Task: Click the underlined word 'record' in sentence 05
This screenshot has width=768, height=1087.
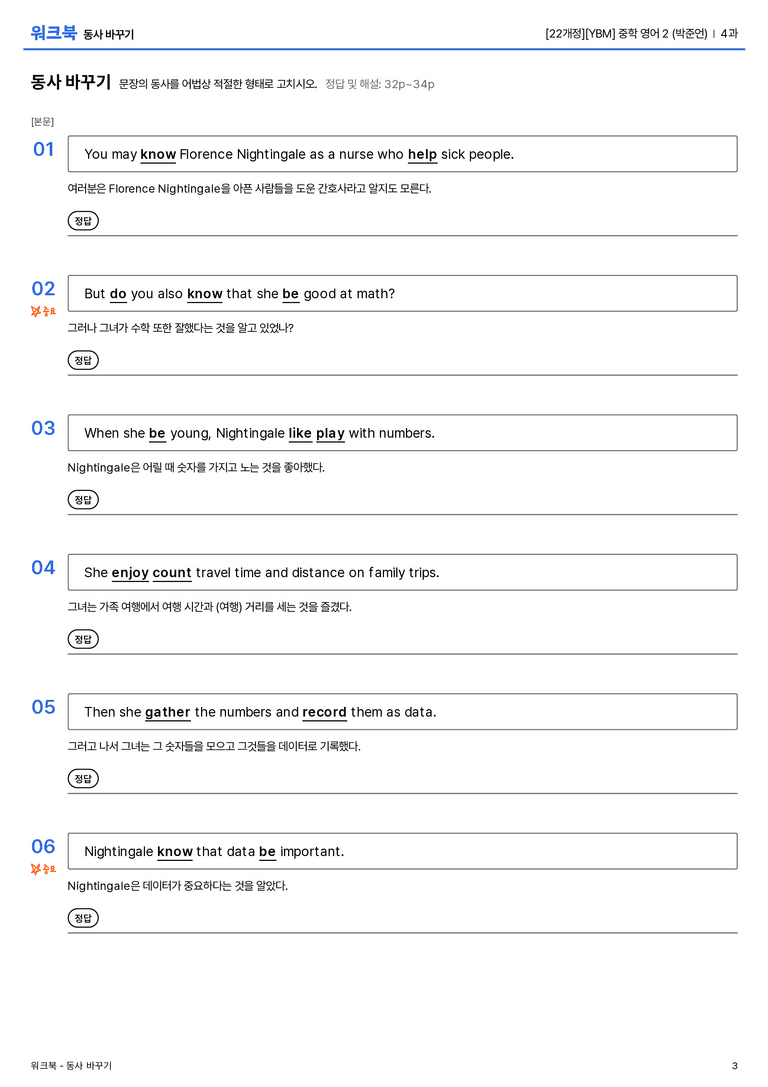Action: (324, 713)
